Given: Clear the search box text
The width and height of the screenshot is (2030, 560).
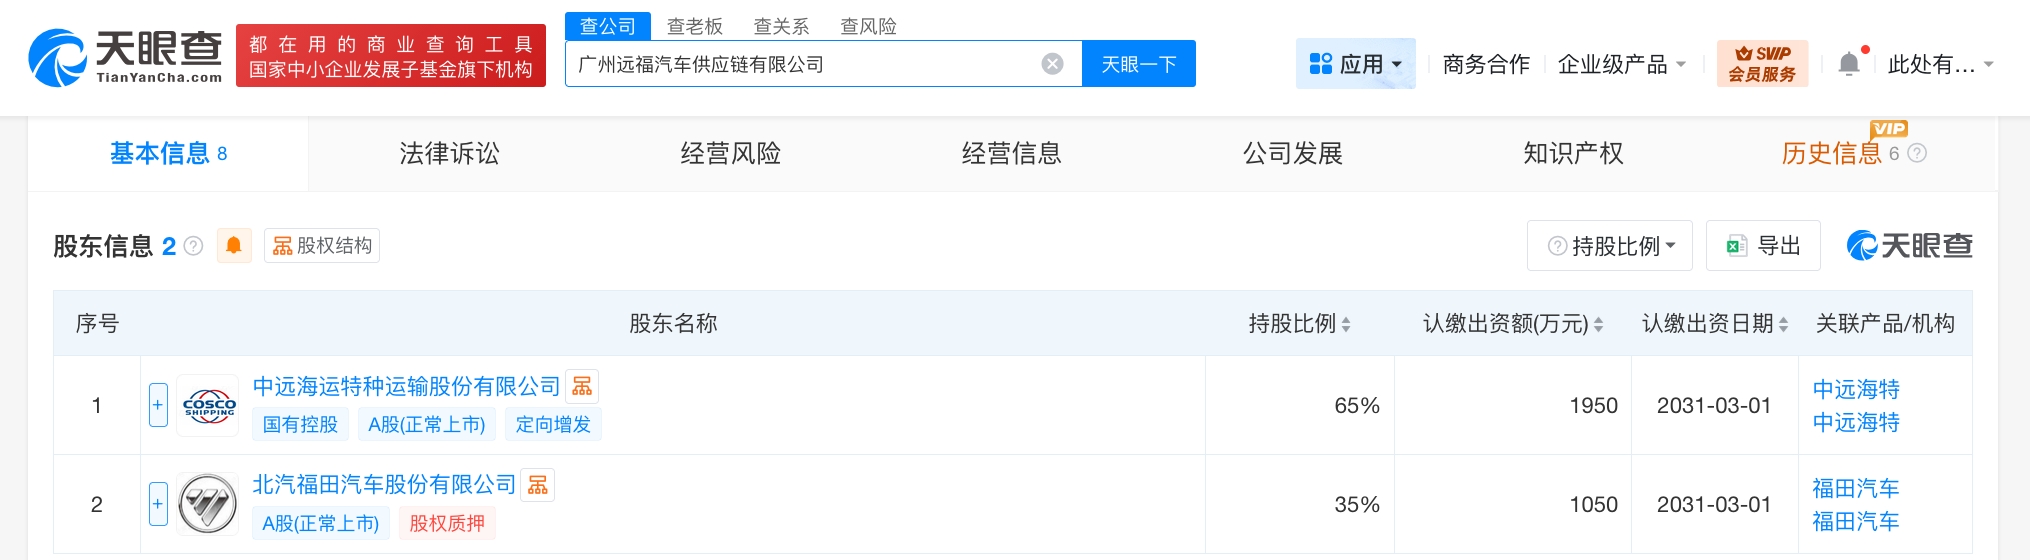Looking at the screenshot, I should pyautogui.click(x=1052, y=64).
